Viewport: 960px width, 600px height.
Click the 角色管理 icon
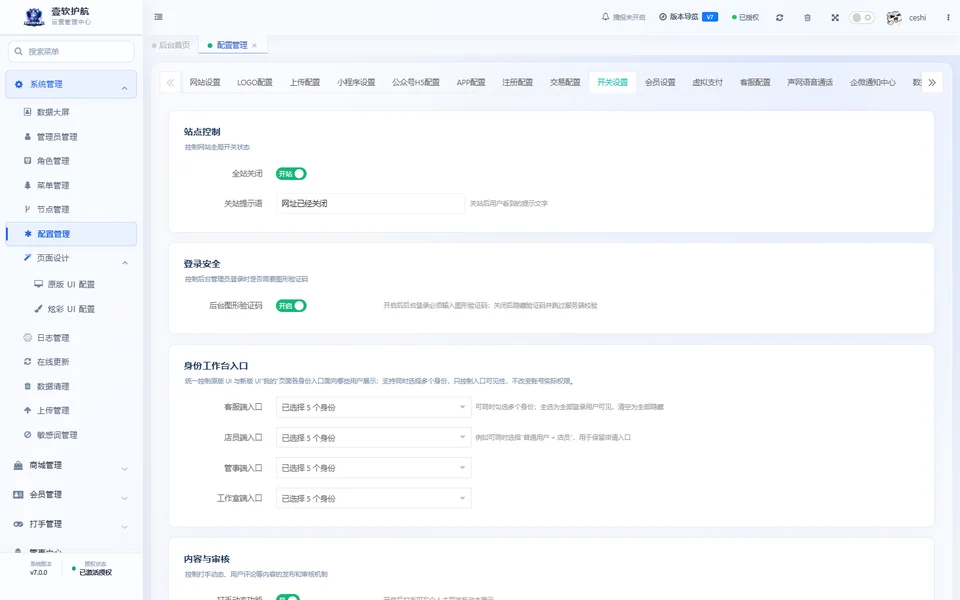[28, 161]
